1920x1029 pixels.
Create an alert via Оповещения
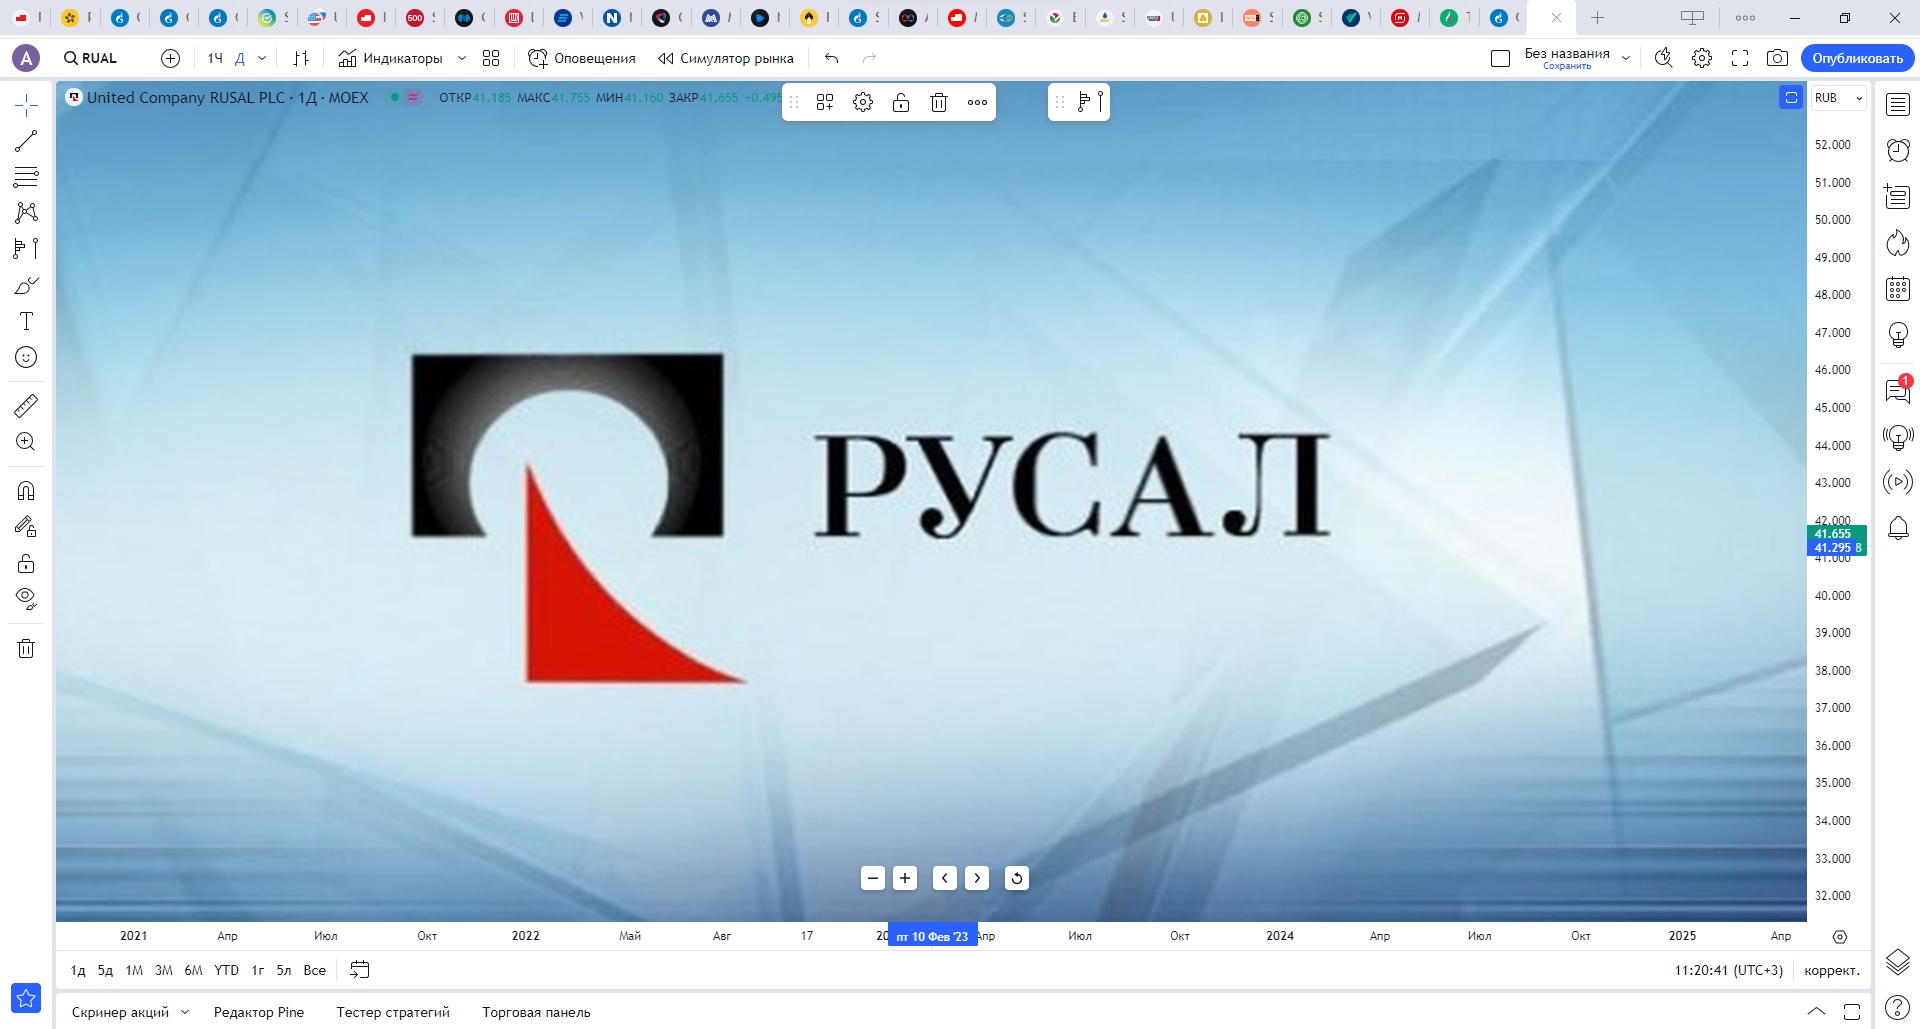pyautogui.click(x=582, y=58)
